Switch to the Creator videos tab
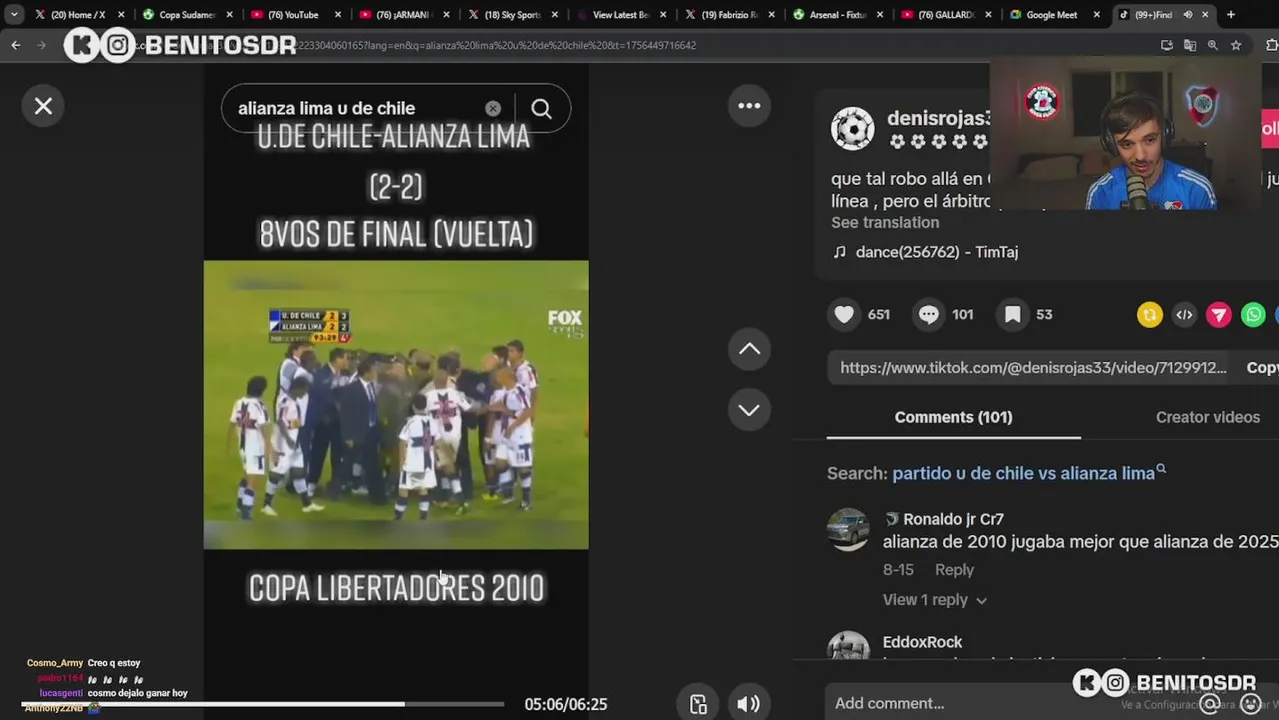Screen dimensions: 1279x720 click(x=1207, y=417)
